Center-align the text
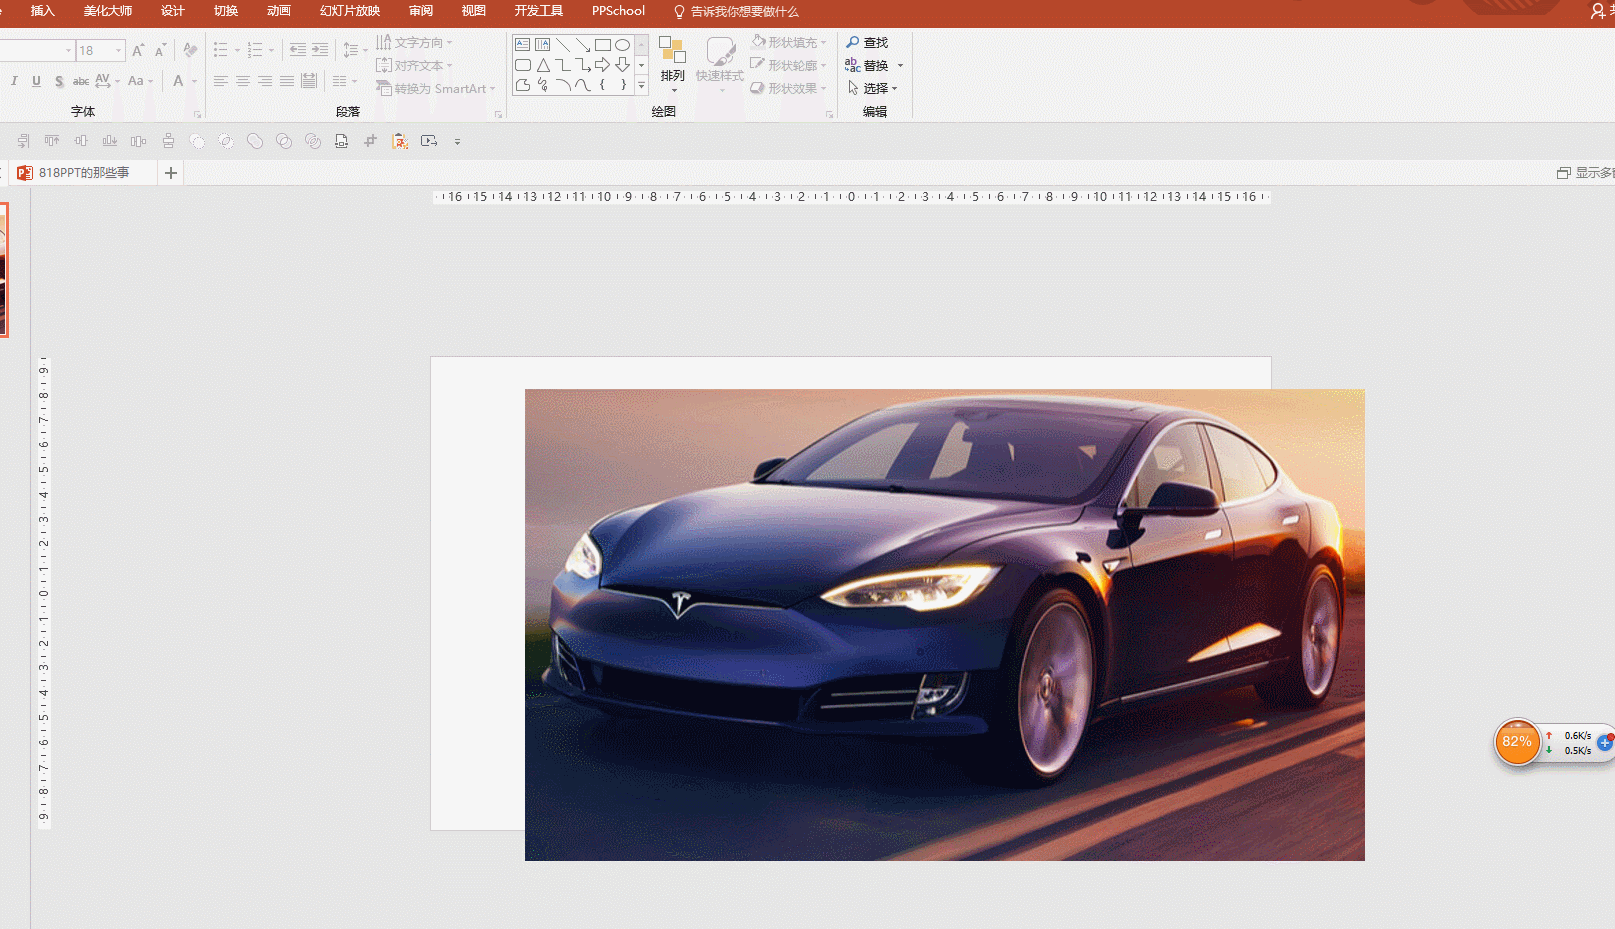Viewport: 1615px width, 929px height. pos(243,81)
